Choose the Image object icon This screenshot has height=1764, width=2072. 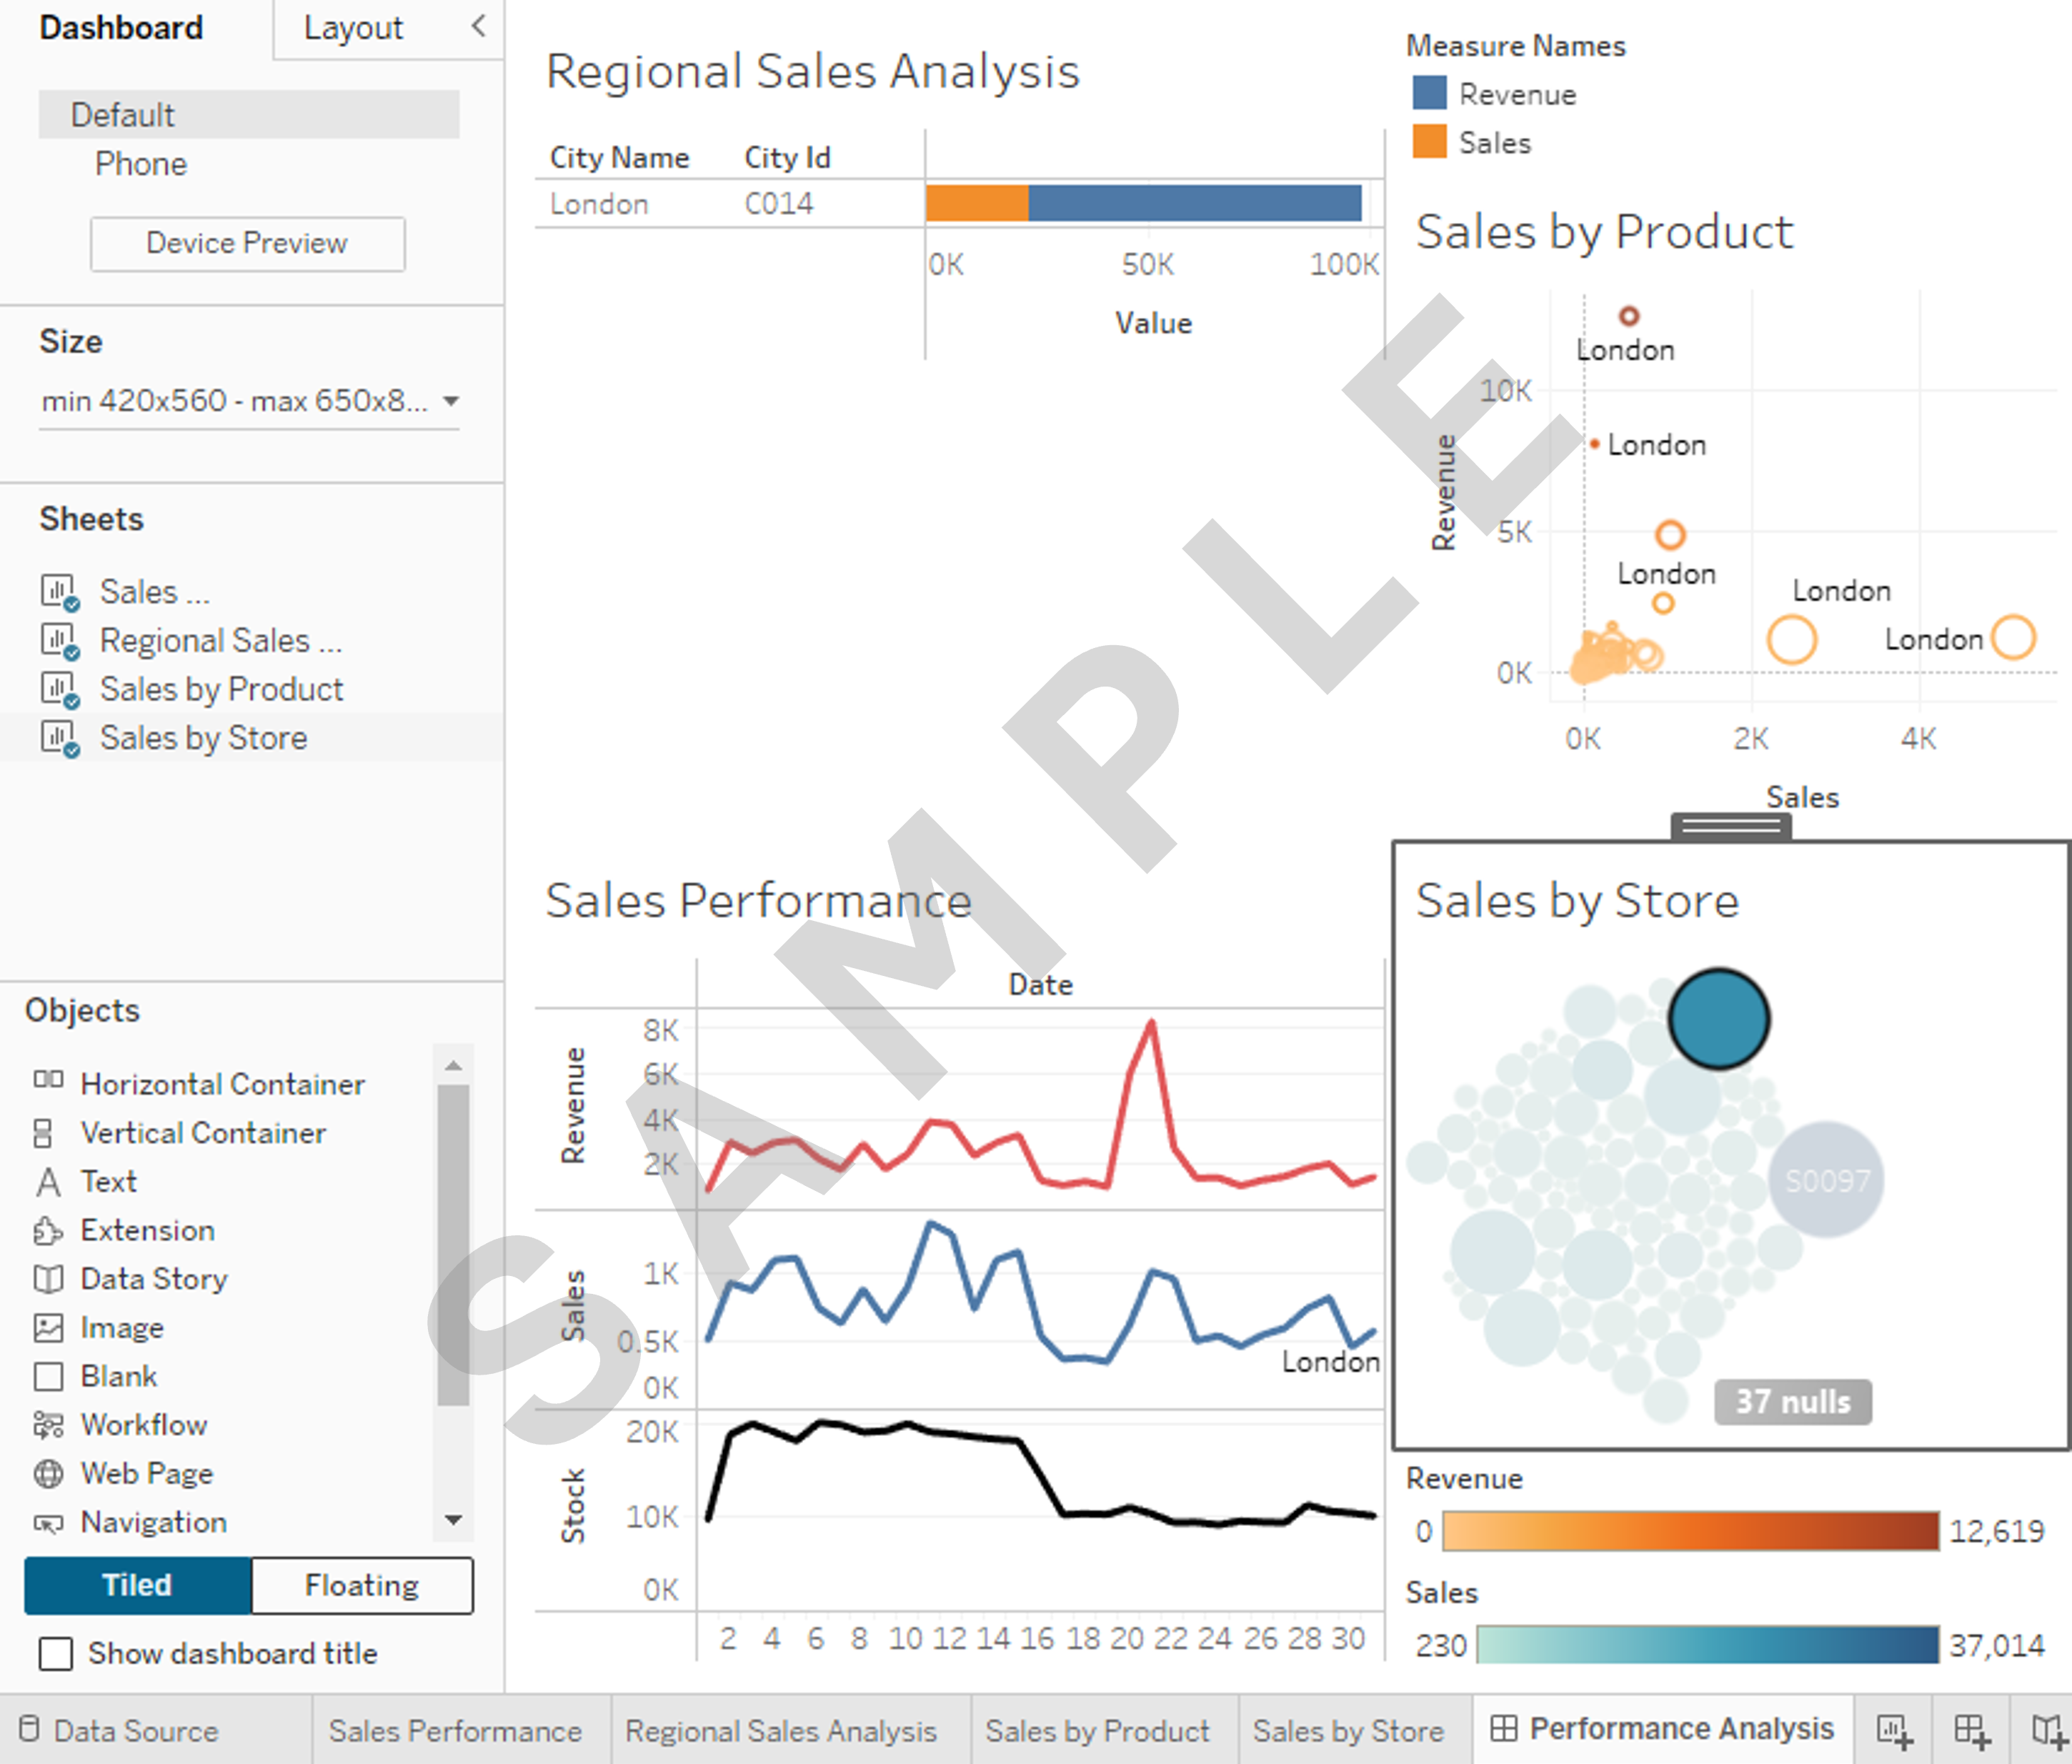click(48, 1327)
